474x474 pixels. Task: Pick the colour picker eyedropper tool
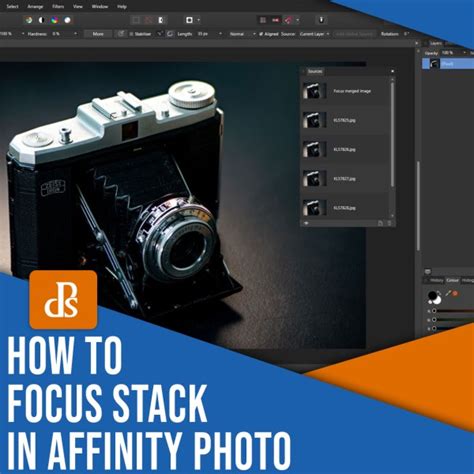point(448,293)
